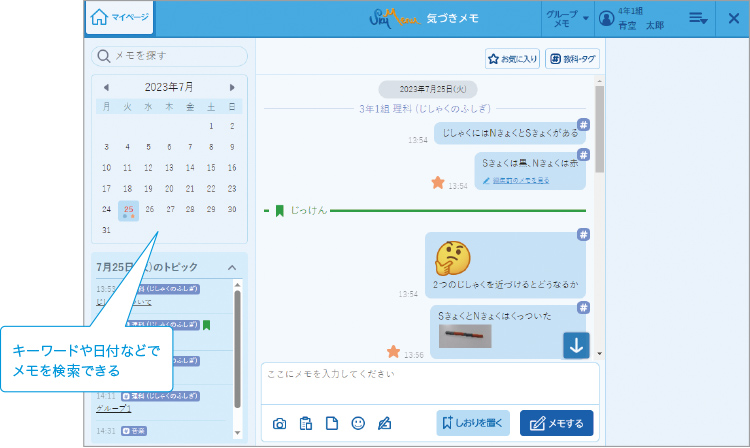The height and width of the screenshot is (448, 750).
Task: Collapse the 7月25日 topics panel
Action: click(232, 267)
